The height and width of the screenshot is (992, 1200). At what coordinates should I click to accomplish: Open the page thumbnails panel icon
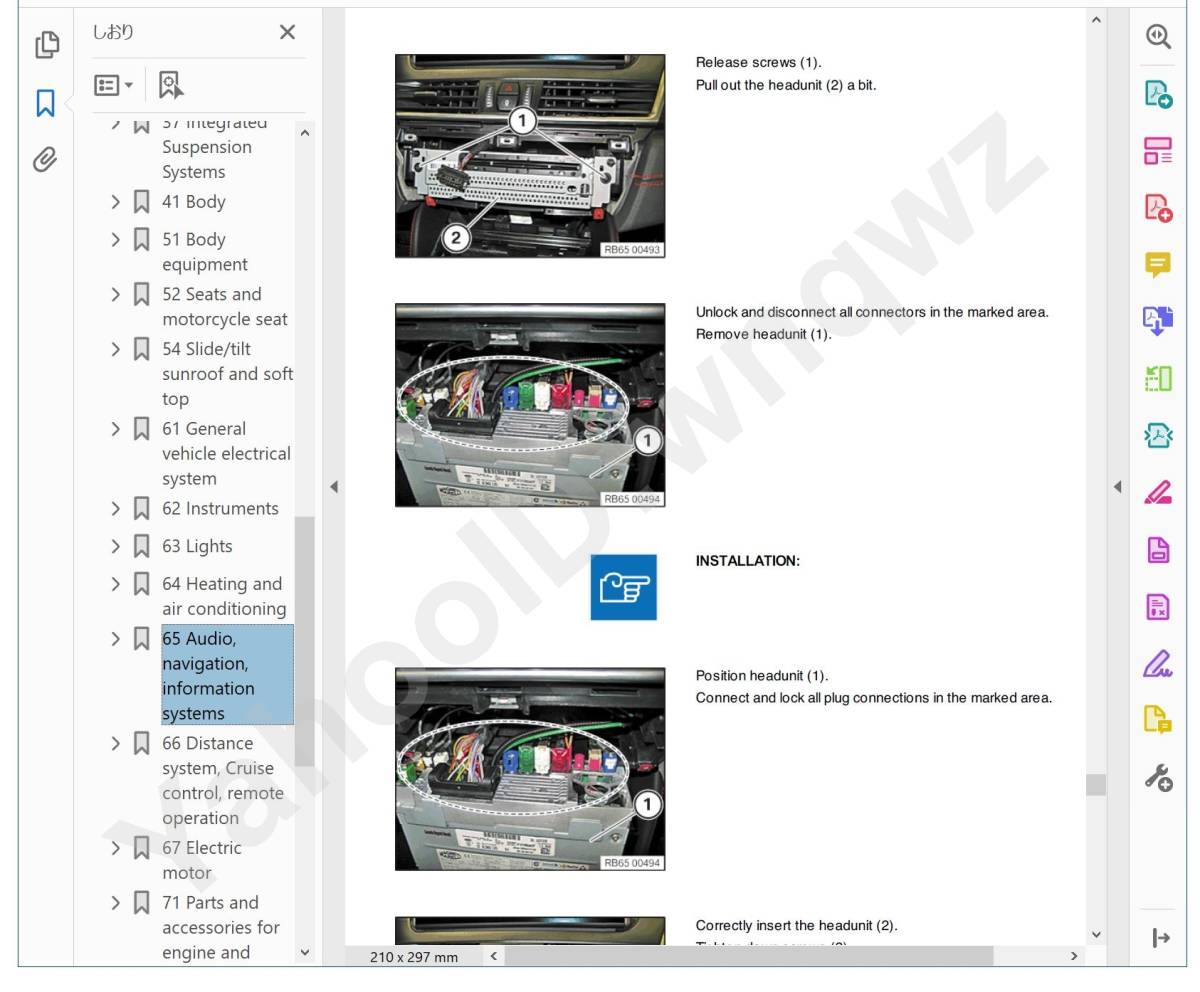pyautogui.click(x=46, y=44)
